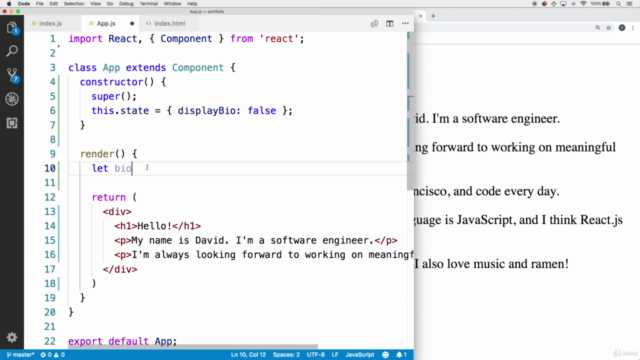The height and width of the screenshot is (360, 640).
Task: Click the '<h1>Hello!</h1>' line
Action: click(158, 226)
